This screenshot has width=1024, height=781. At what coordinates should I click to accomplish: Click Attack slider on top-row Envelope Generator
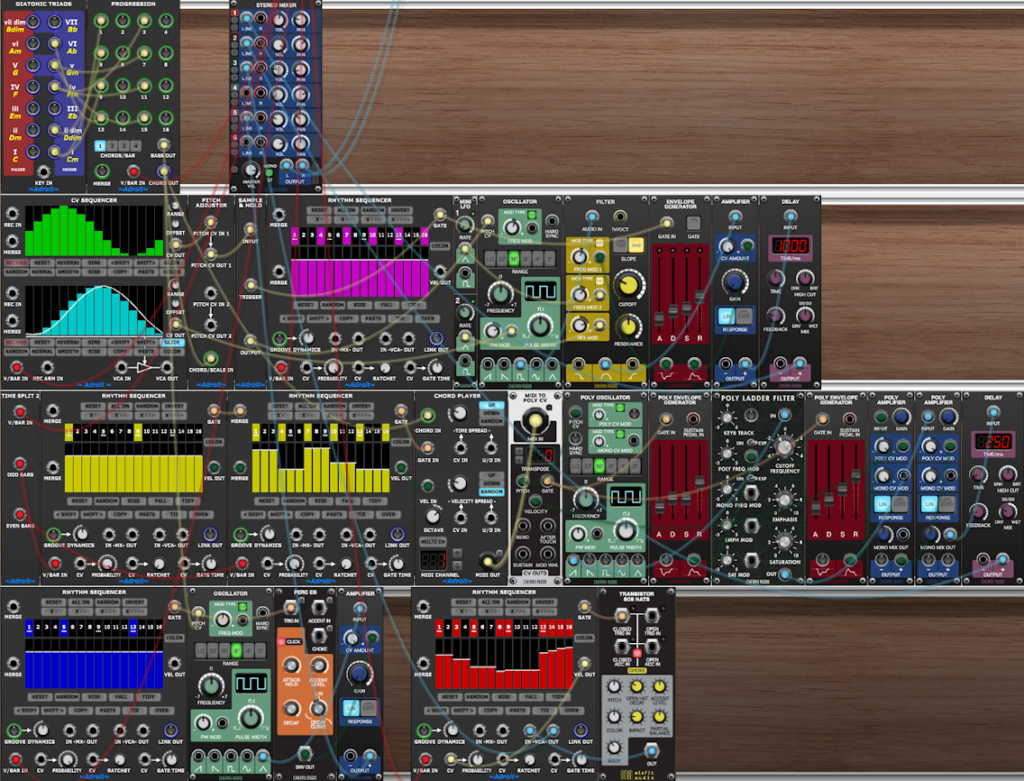pos(659,318)
